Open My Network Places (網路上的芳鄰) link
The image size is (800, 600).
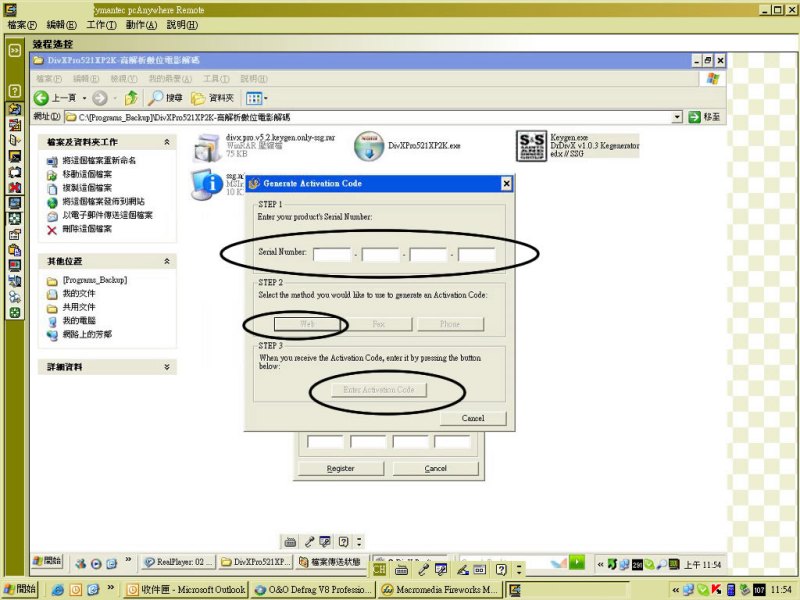pyautogui.click(x=87, y=334)
